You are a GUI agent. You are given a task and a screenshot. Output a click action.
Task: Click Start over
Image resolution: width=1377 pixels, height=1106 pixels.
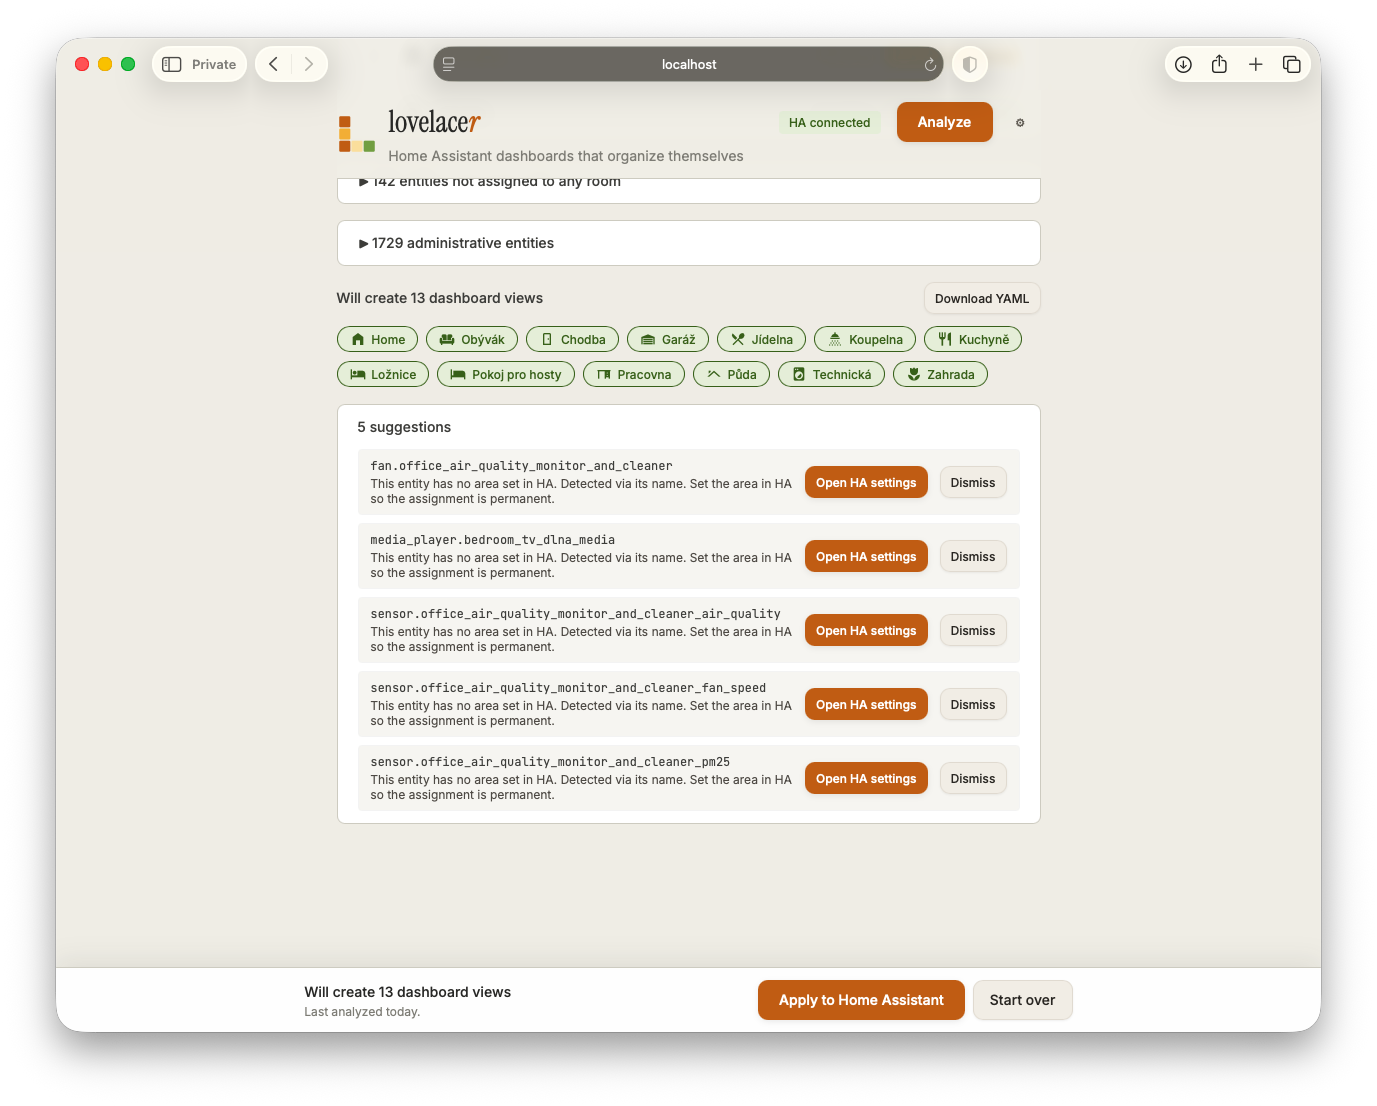pos(1022,1000)
